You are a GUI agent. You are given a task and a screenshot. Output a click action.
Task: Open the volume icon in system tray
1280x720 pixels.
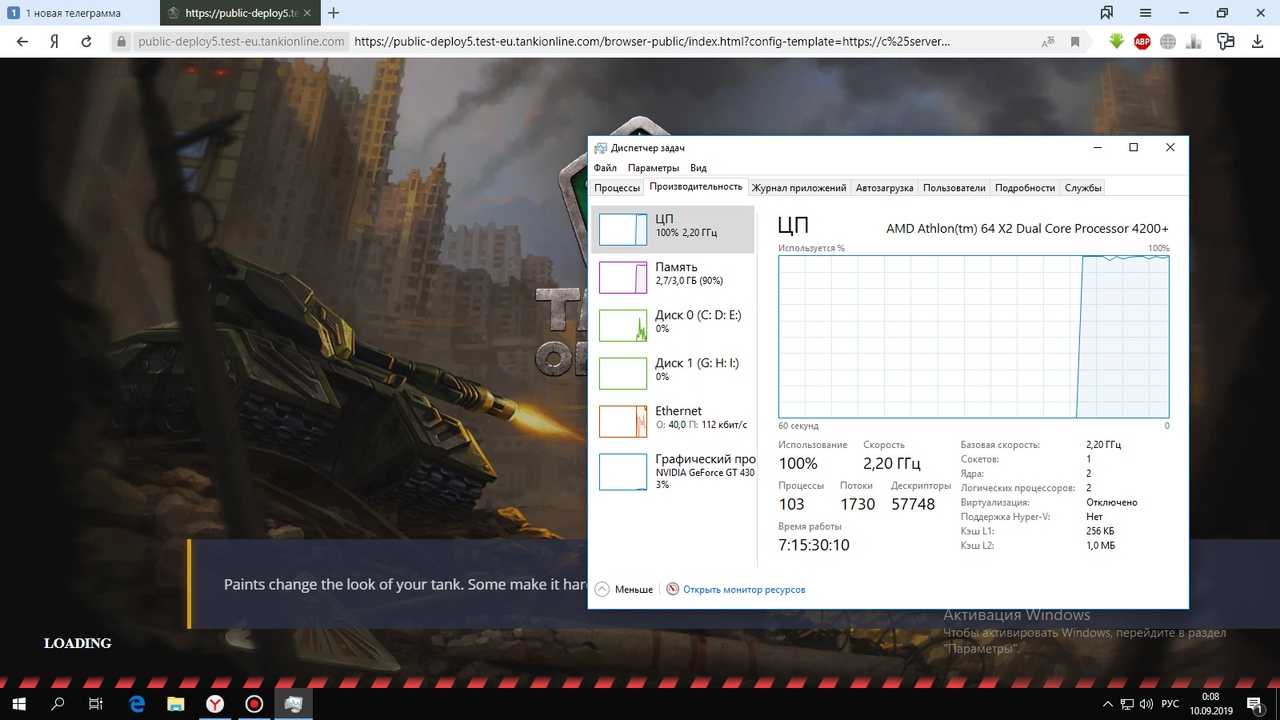tap(1147, 704)
